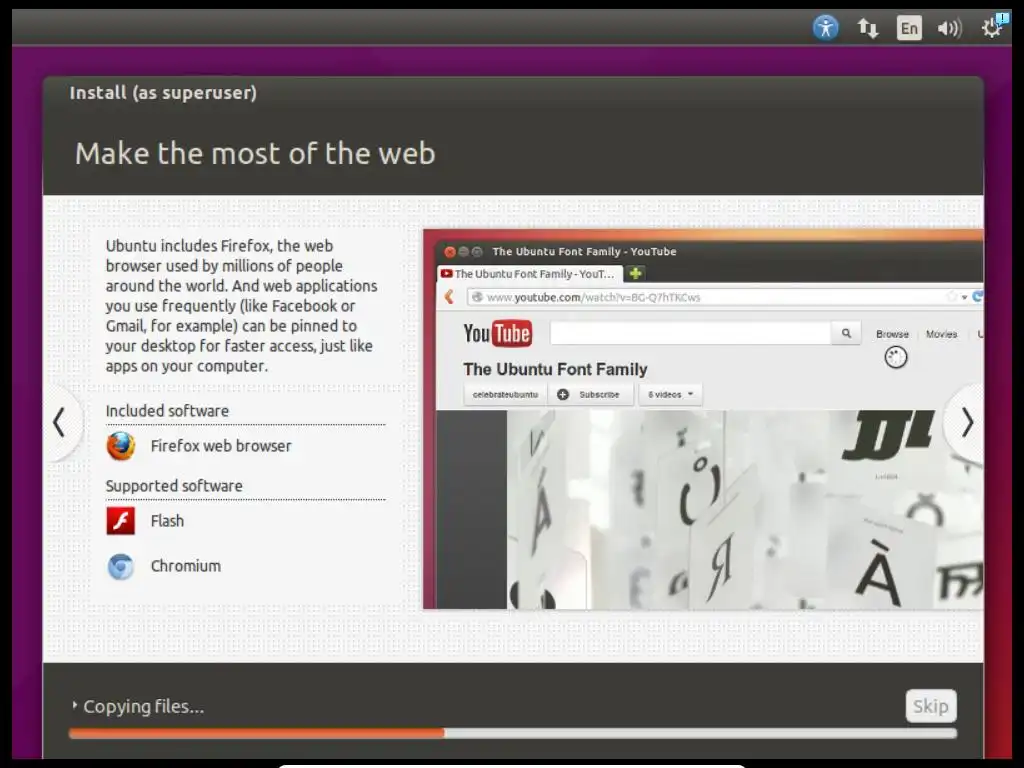Click the Firefox web browser icon
This screenshot has height=768, width=1024.
121,446
